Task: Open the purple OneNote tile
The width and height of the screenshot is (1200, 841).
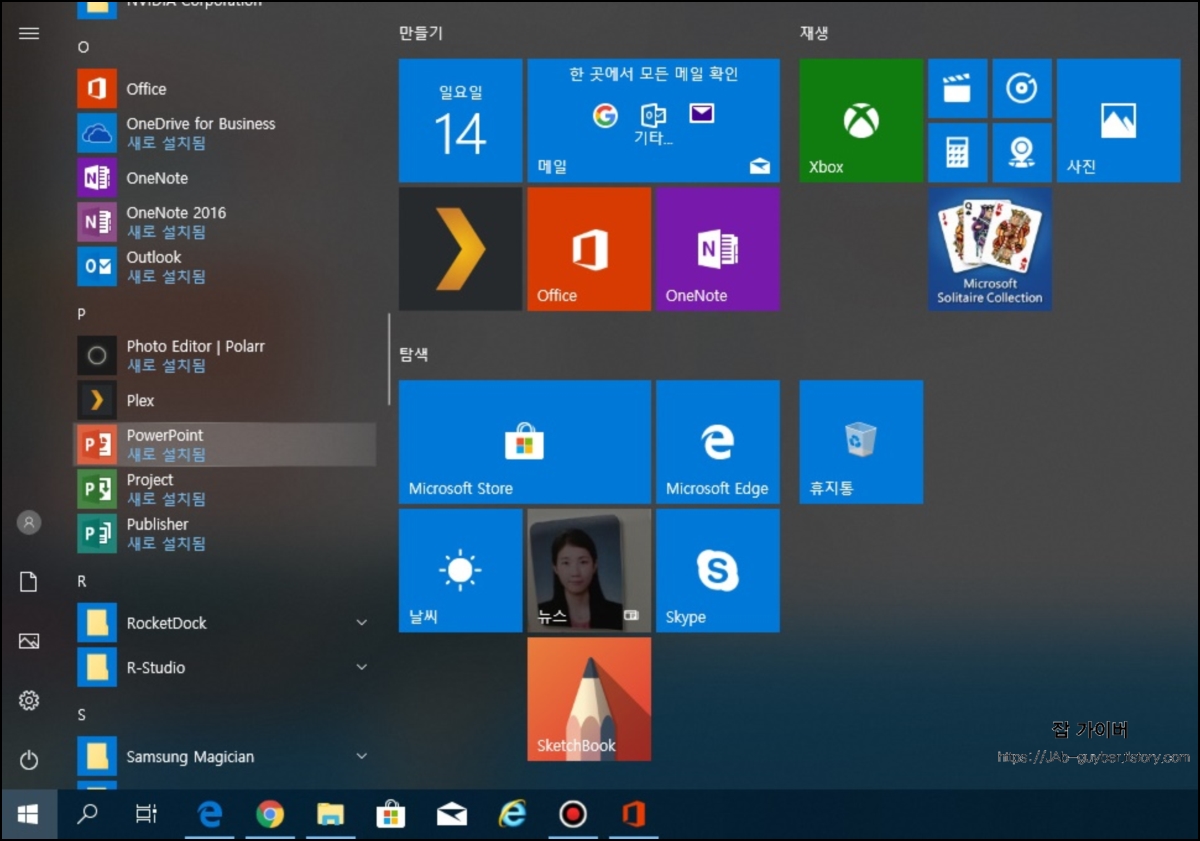Action: tap(717, 249)
